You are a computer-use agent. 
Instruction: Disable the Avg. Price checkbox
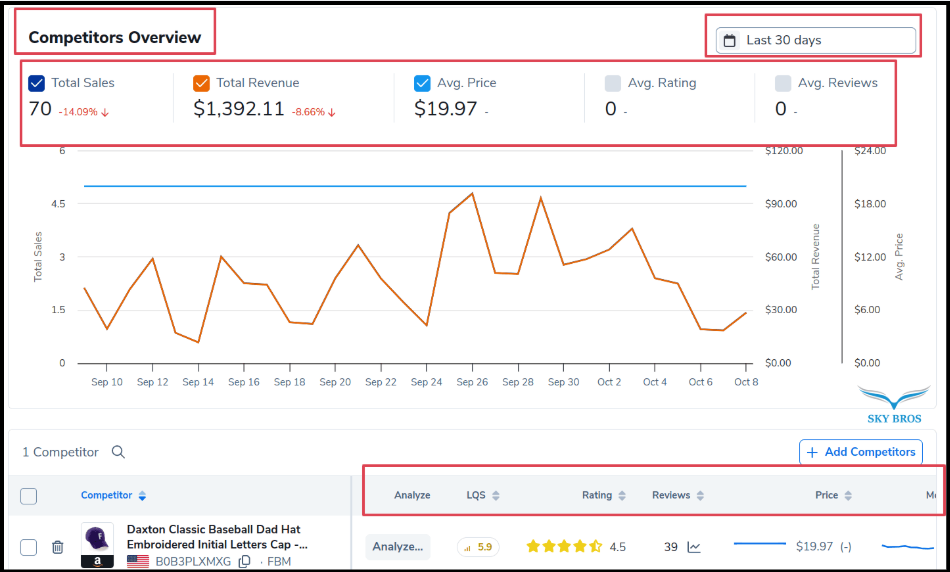[x=422, y=83]
